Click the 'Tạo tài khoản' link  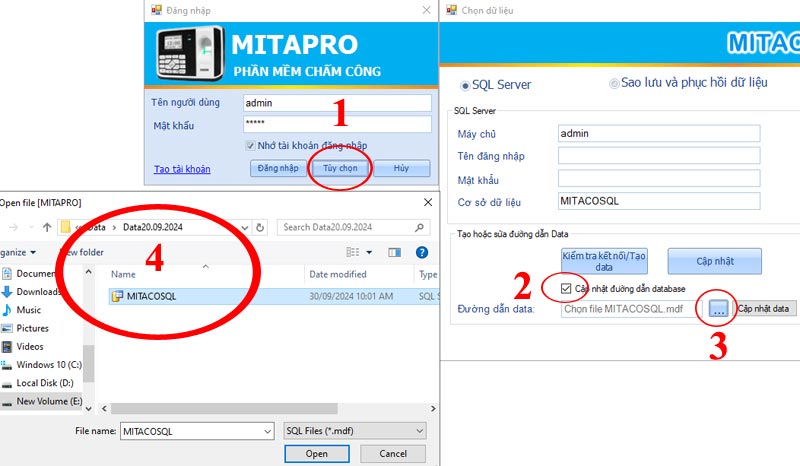coord(181,169)
